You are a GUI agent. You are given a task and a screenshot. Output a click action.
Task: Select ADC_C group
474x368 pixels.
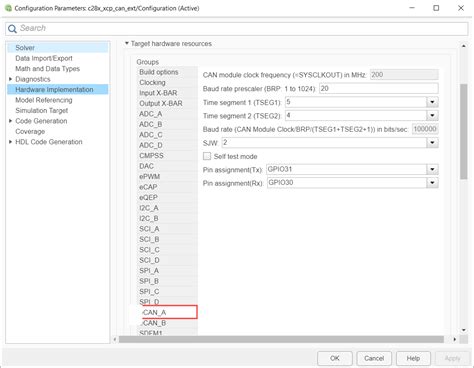pyautogui.click(x=167, y=135)
